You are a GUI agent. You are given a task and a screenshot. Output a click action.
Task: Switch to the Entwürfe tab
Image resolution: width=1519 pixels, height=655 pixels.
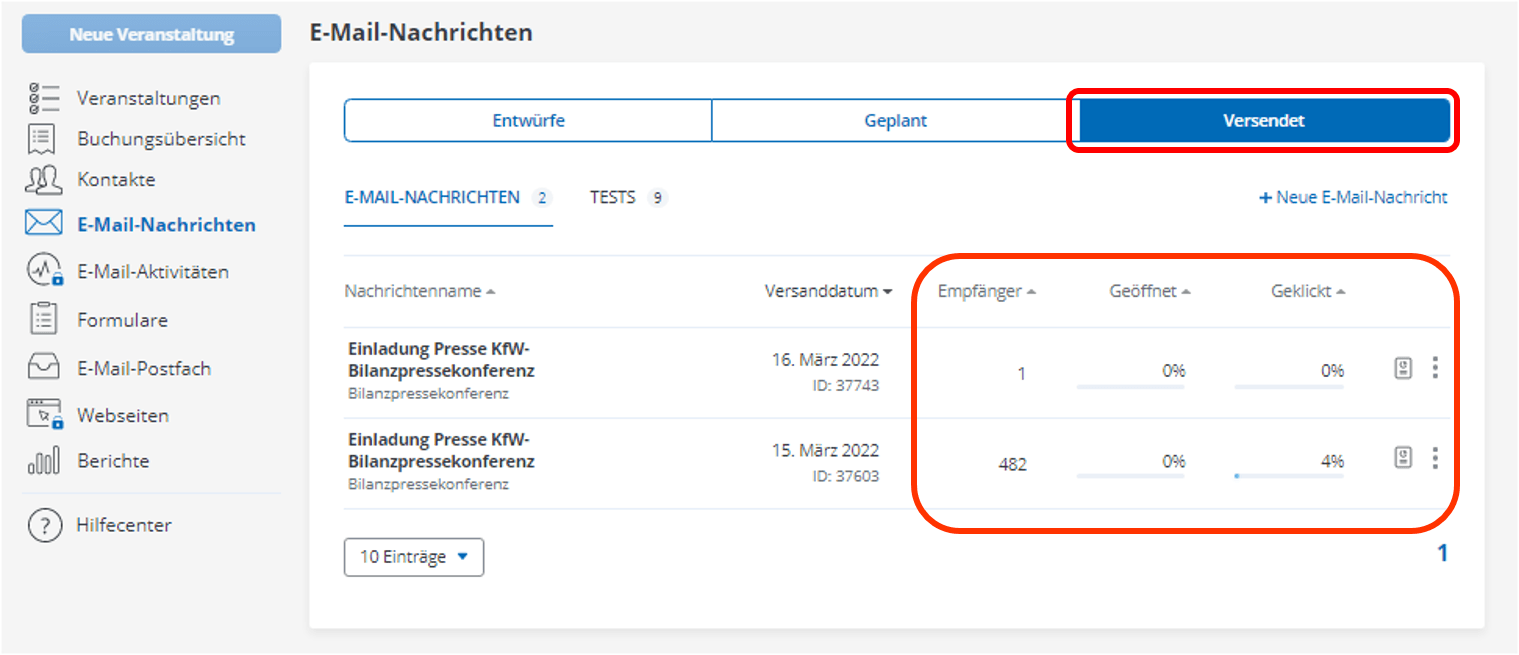tap(528, 121)
